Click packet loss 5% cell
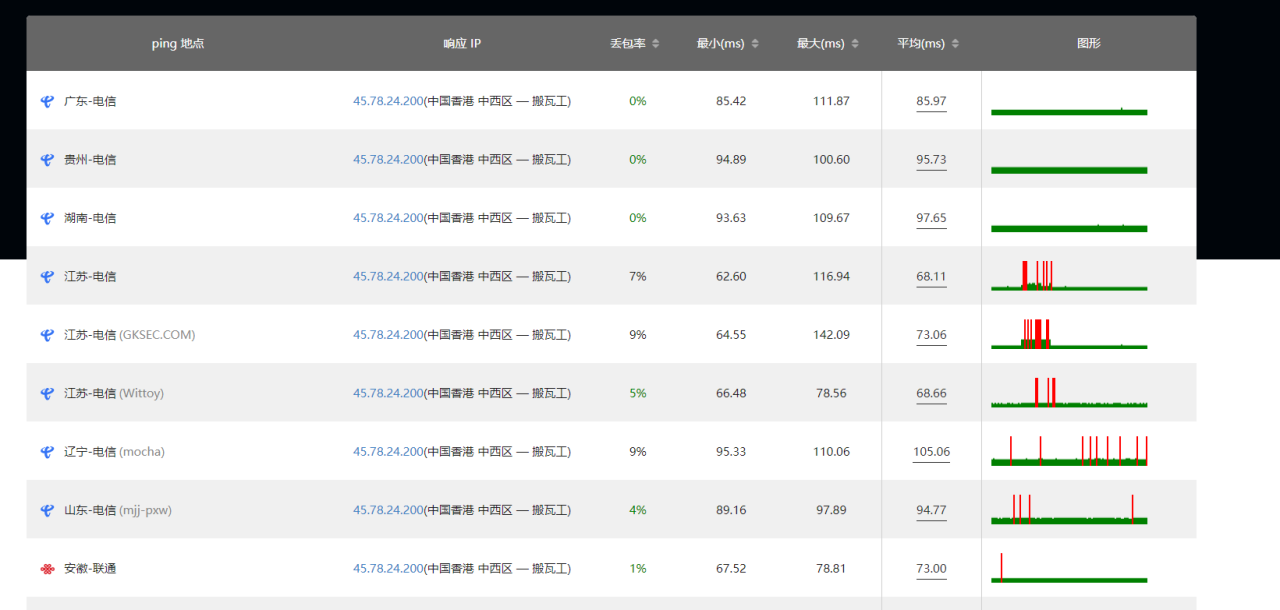Screen dimensions: 1280x610 point(638,393)
